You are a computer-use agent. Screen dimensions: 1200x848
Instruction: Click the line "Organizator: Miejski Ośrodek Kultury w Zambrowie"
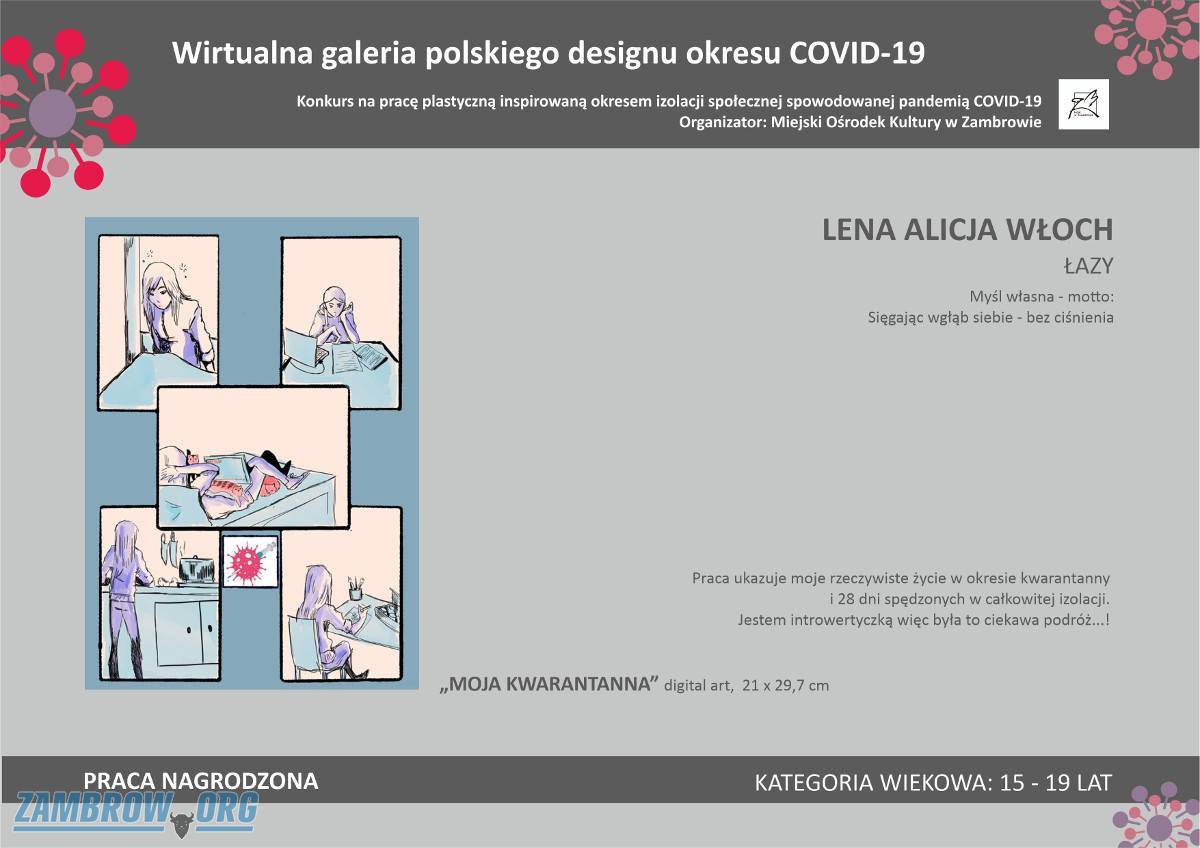point(860,122)
